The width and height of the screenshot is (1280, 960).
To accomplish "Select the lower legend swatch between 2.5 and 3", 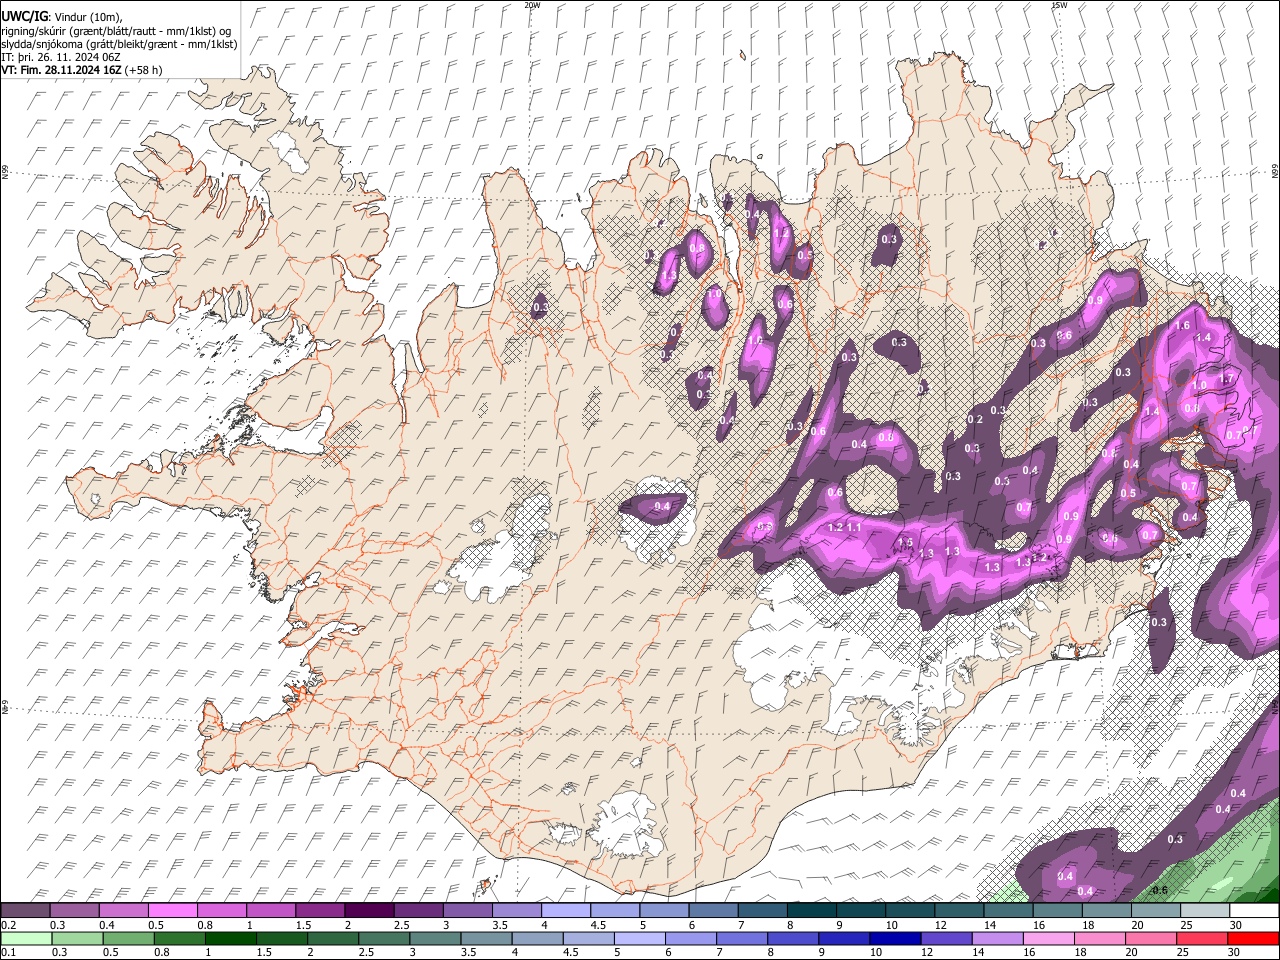I will [384, 939].
